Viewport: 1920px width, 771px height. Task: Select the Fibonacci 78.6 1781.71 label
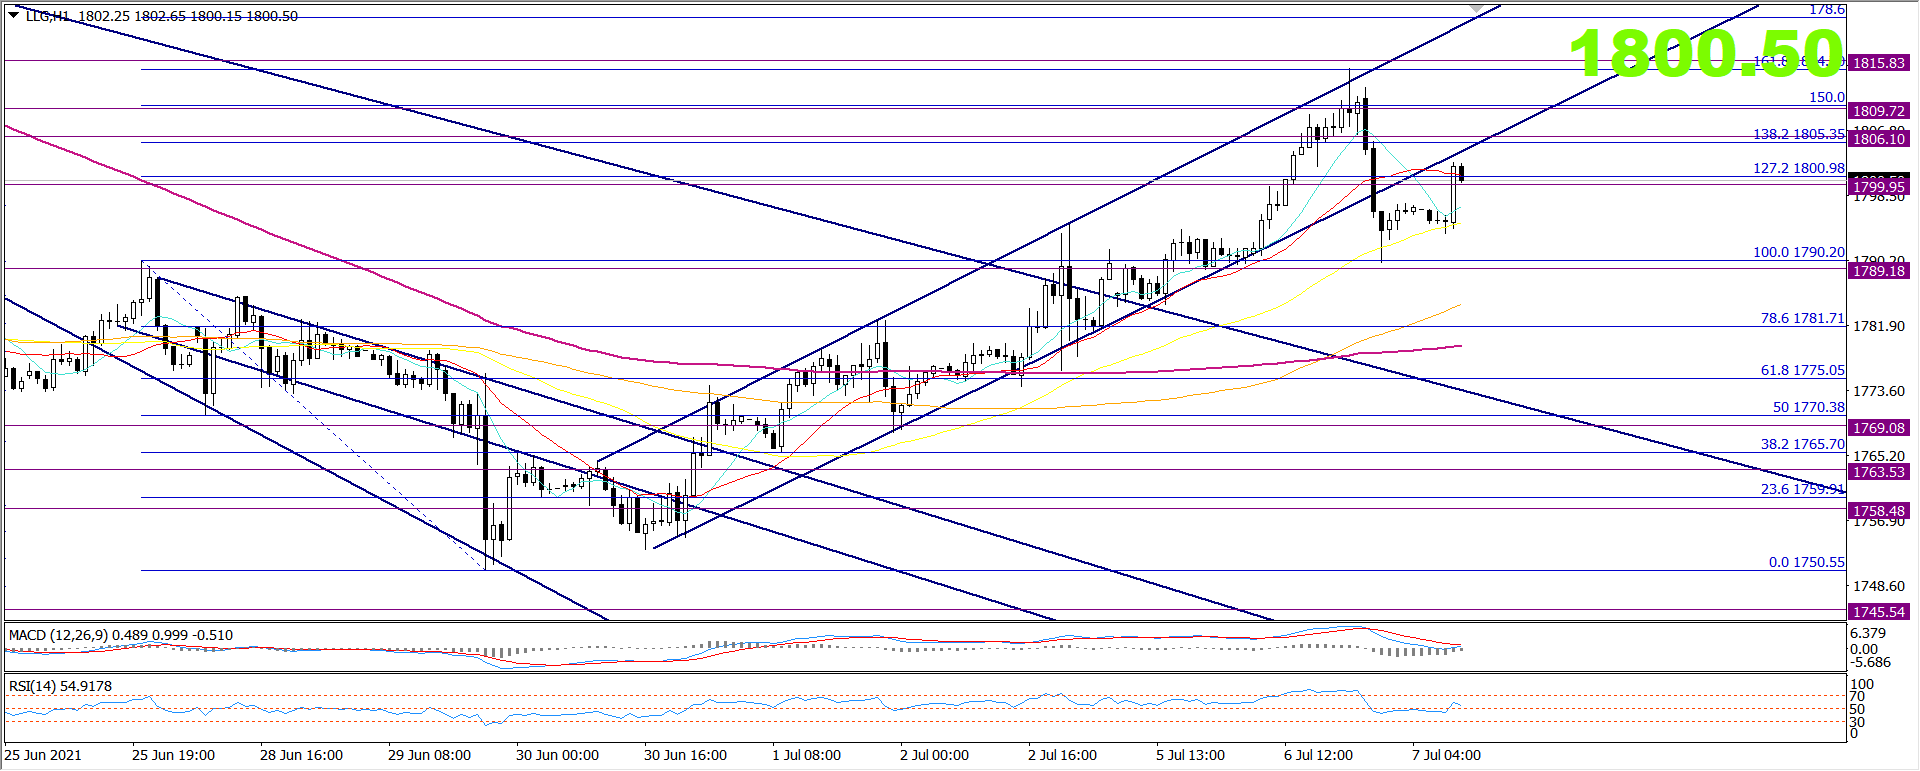click(x=1803, y=318)
